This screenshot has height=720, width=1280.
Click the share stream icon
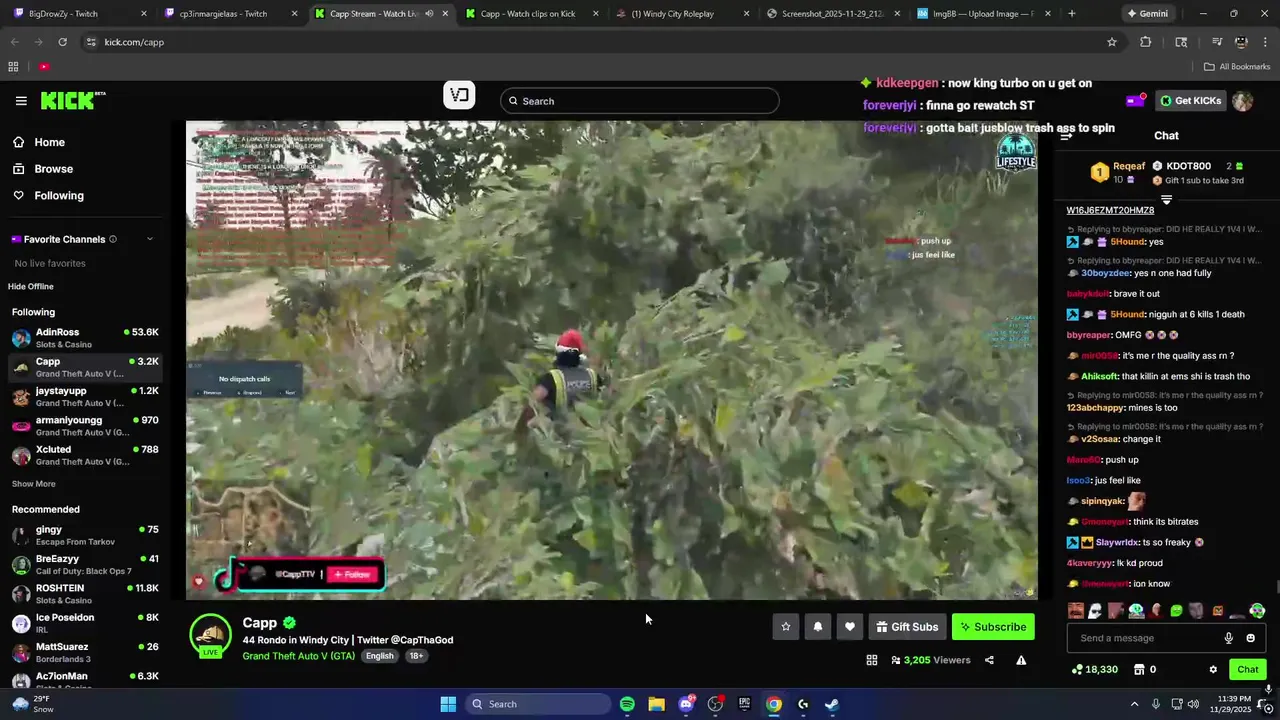coord(989,660)
